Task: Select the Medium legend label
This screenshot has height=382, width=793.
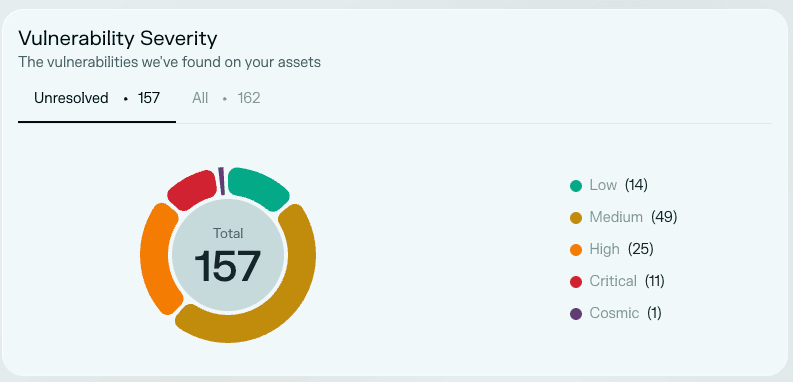Action: point(616,217)
